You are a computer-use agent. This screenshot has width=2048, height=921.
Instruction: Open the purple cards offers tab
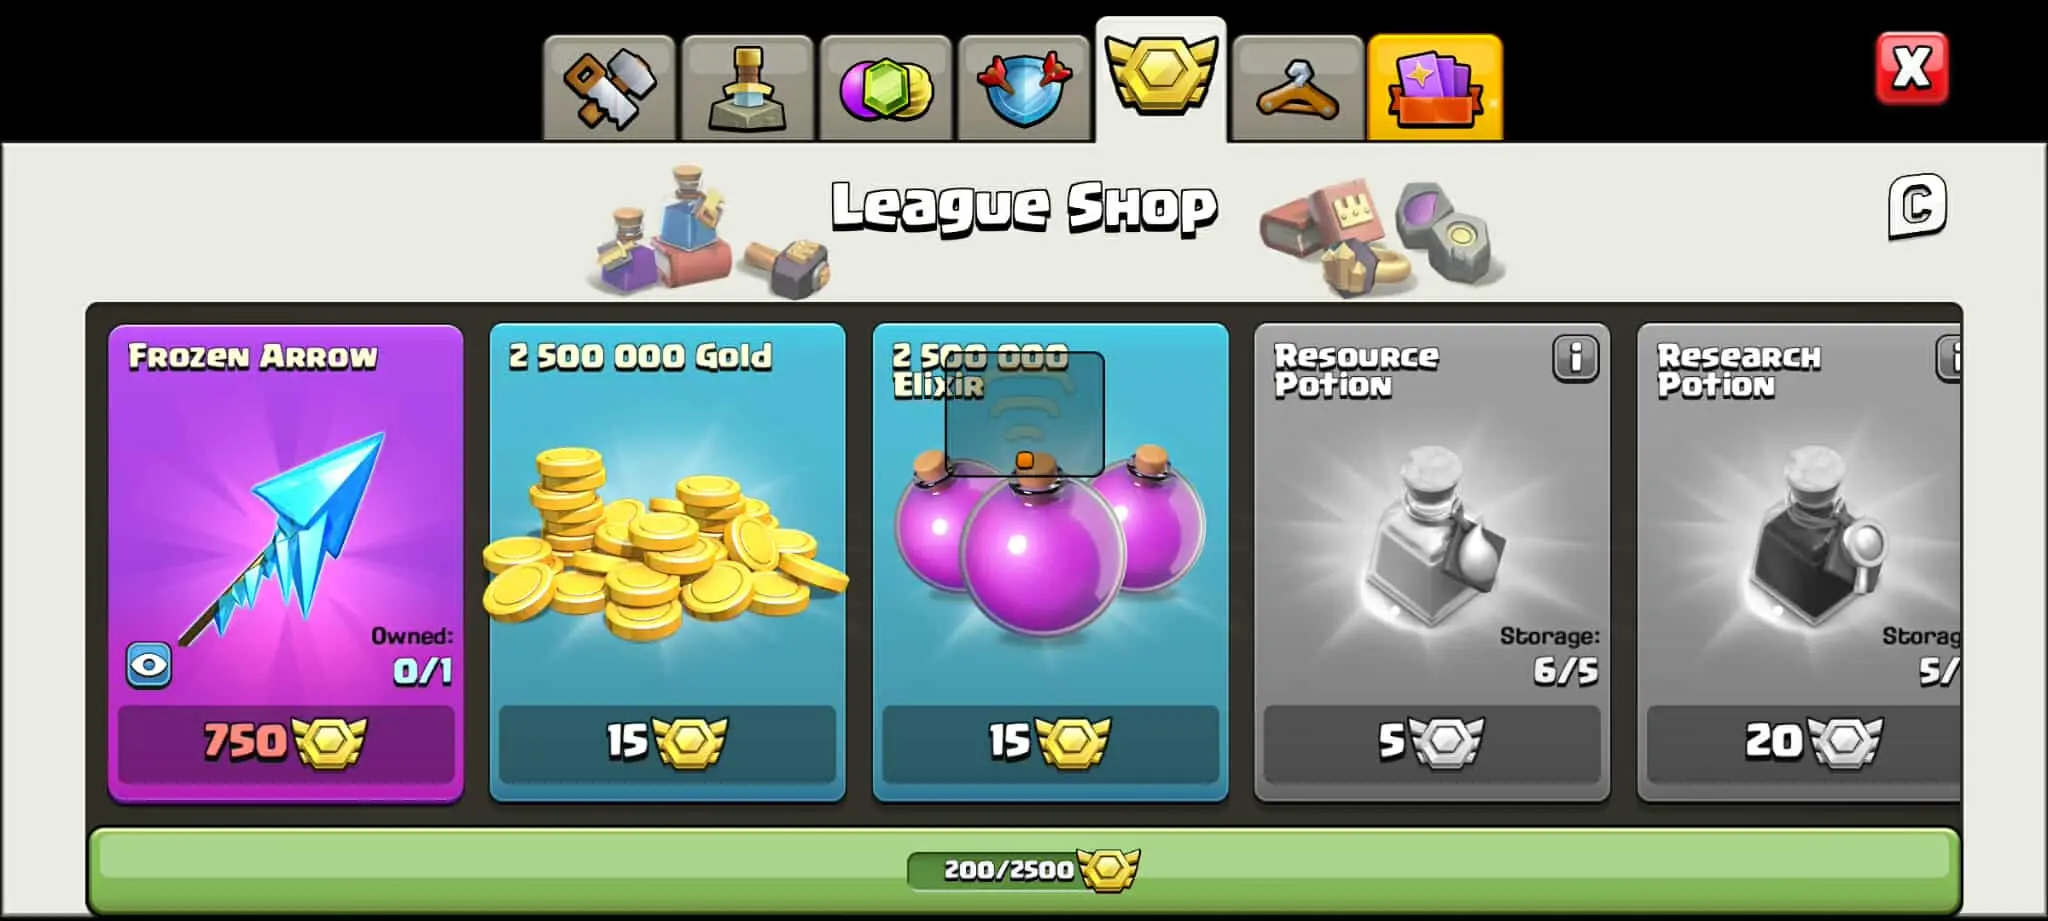(1435, 88)
